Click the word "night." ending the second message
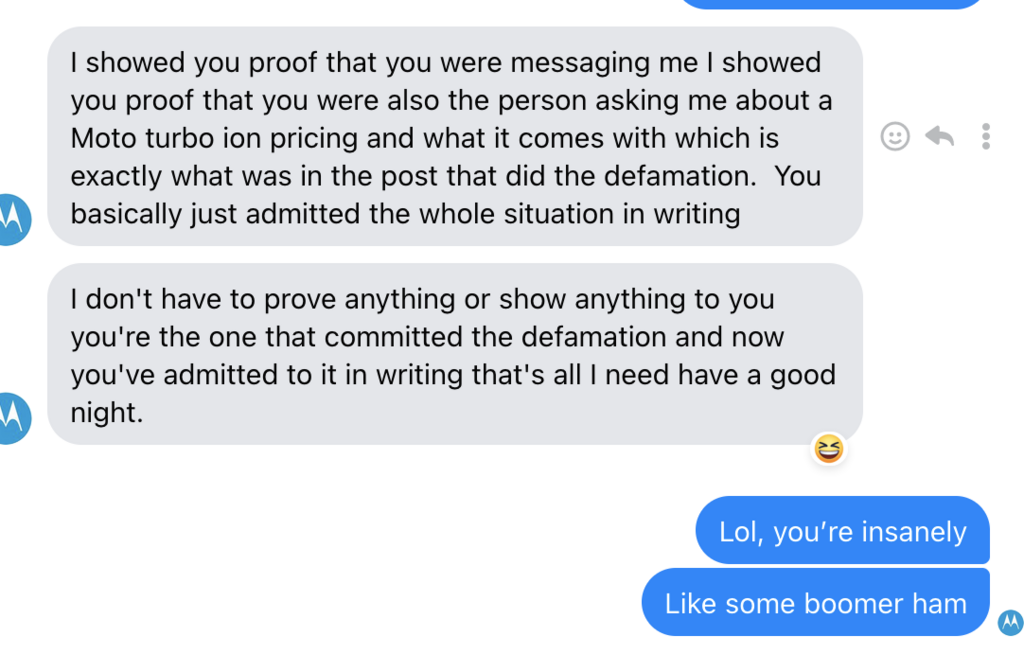This screenshot has height=672, width=1024. pyautogui.click(x=107, y=413)
